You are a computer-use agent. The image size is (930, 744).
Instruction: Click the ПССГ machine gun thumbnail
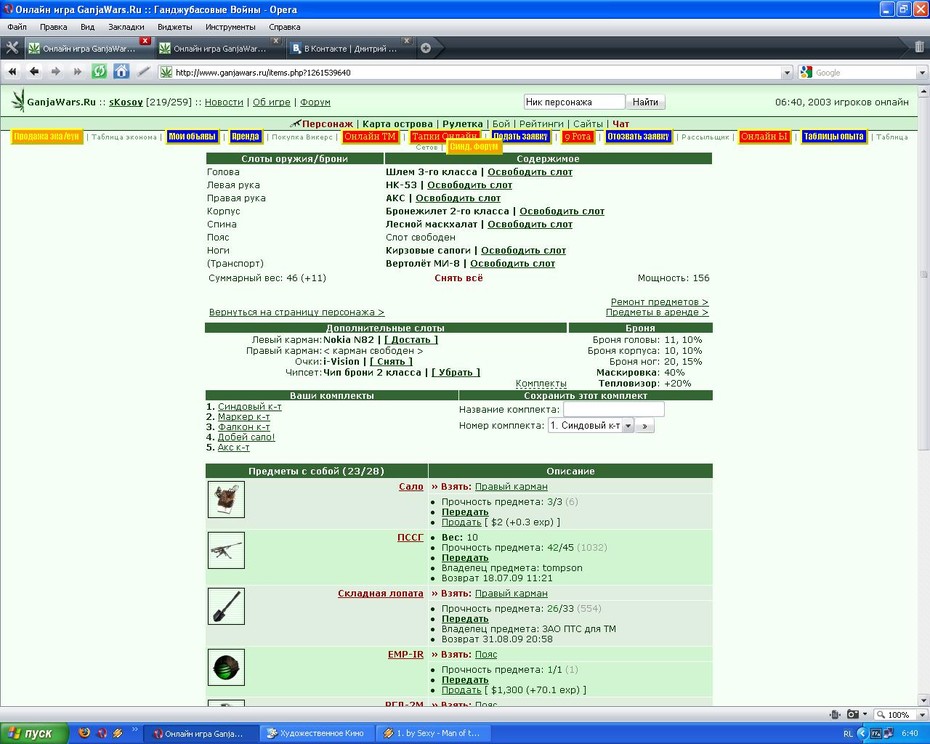[x=226, y=551]
